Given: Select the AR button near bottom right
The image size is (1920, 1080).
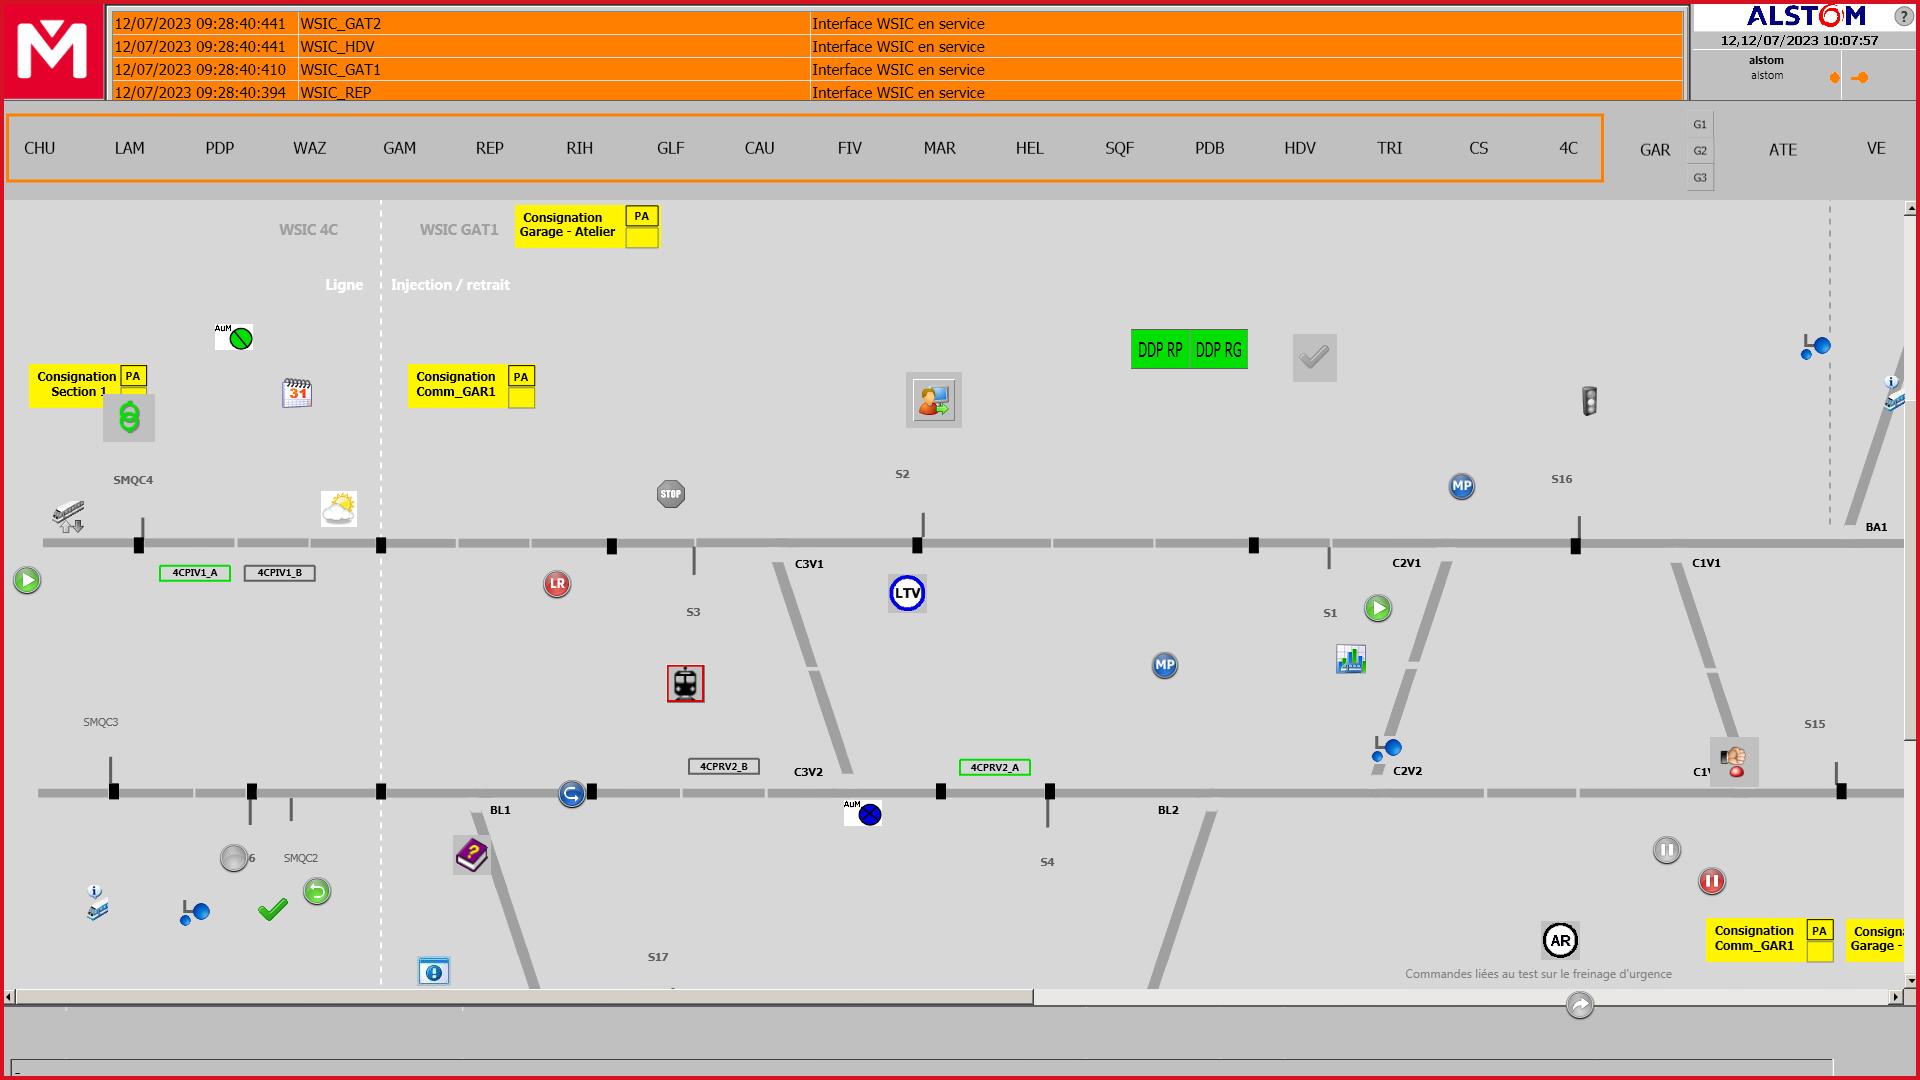Looking at the screenshot, I should click(x=1560, y=940).
